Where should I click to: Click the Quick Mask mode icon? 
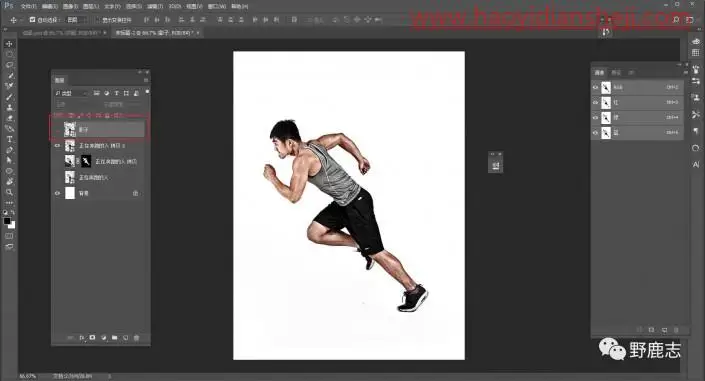click(x=9, y=236)
